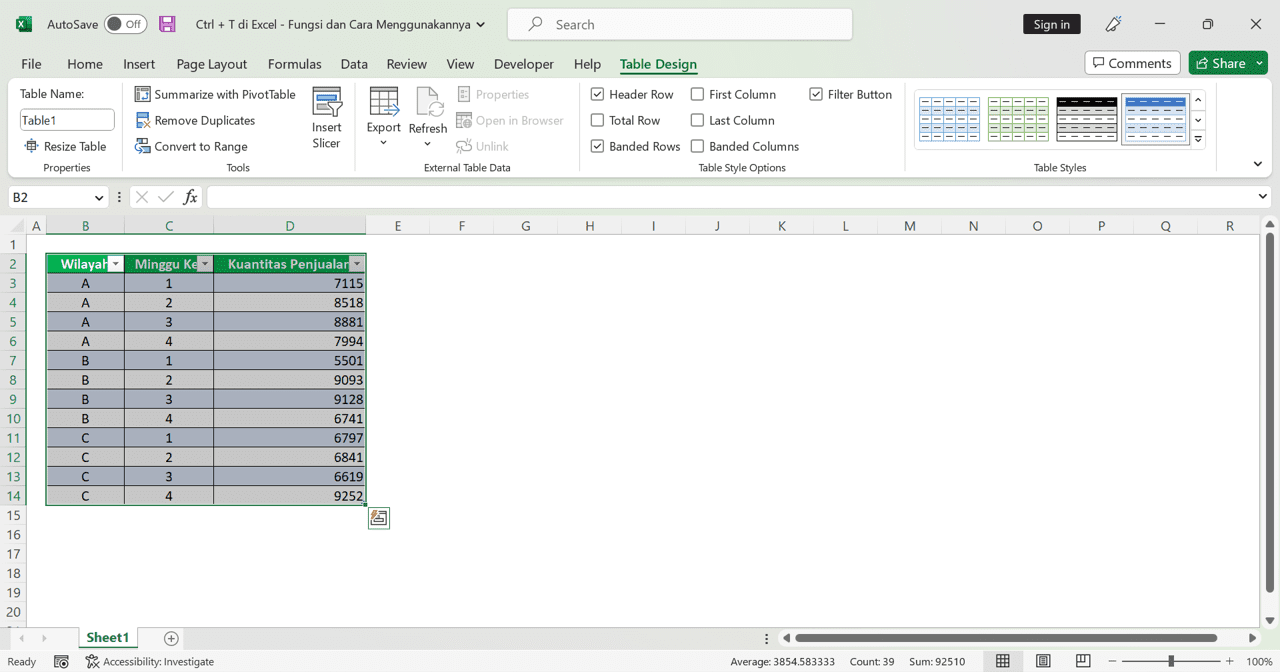Open the Comments pane
This screenshot has width=1280, height=672.
(x=1132, y=63)
